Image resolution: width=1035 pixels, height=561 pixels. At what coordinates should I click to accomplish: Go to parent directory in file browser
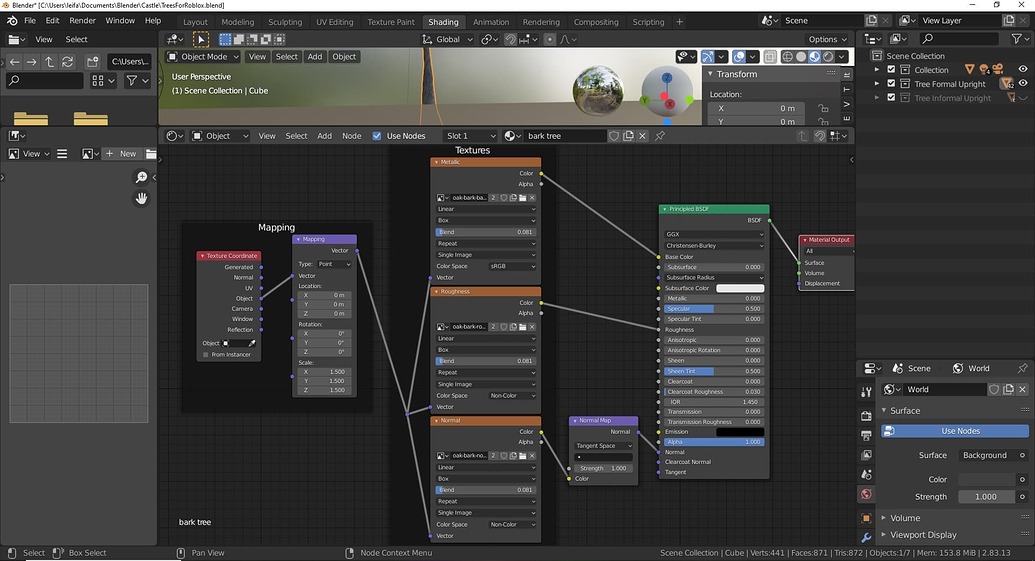49,62
